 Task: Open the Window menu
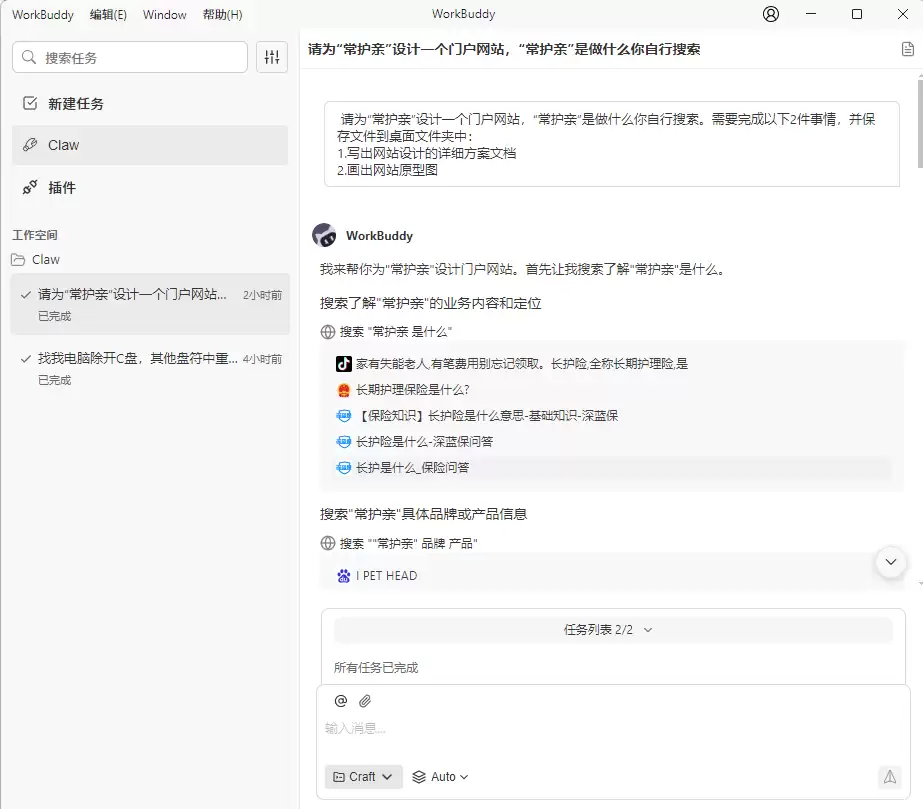tap(164, 15)
